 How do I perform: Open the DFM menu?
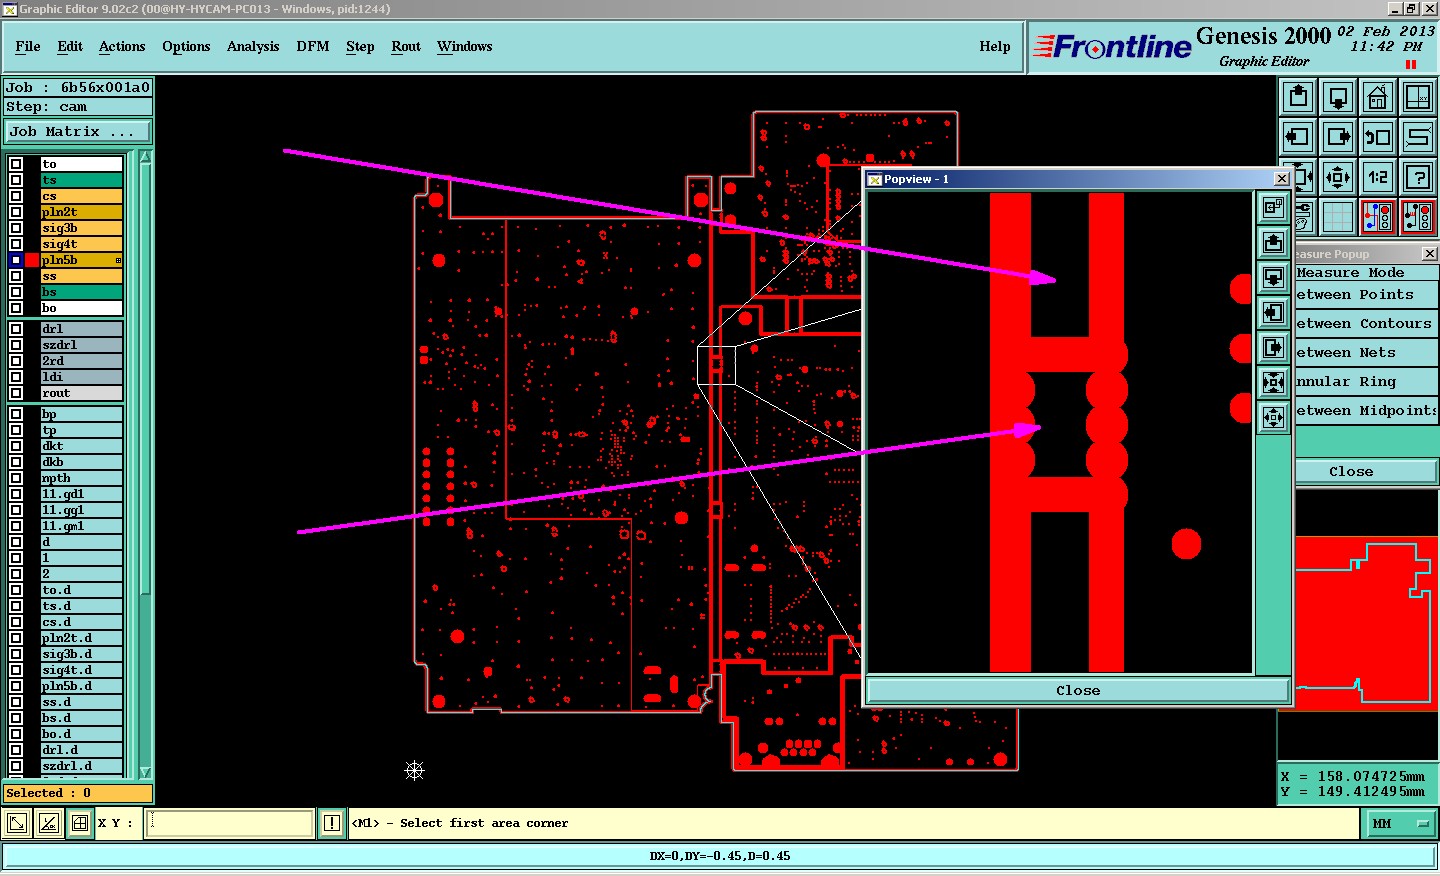tap(313, 46)
